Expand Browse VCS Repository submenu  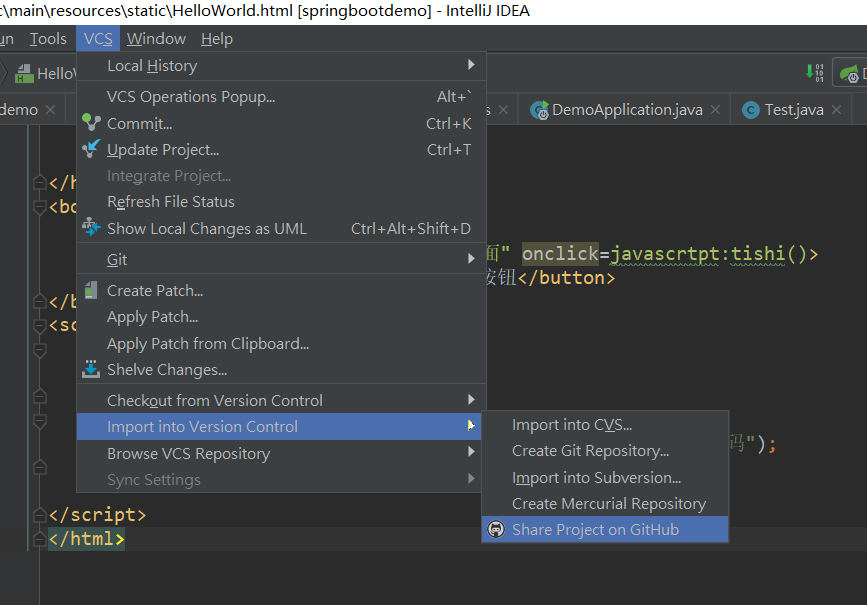tap(281, 453)
